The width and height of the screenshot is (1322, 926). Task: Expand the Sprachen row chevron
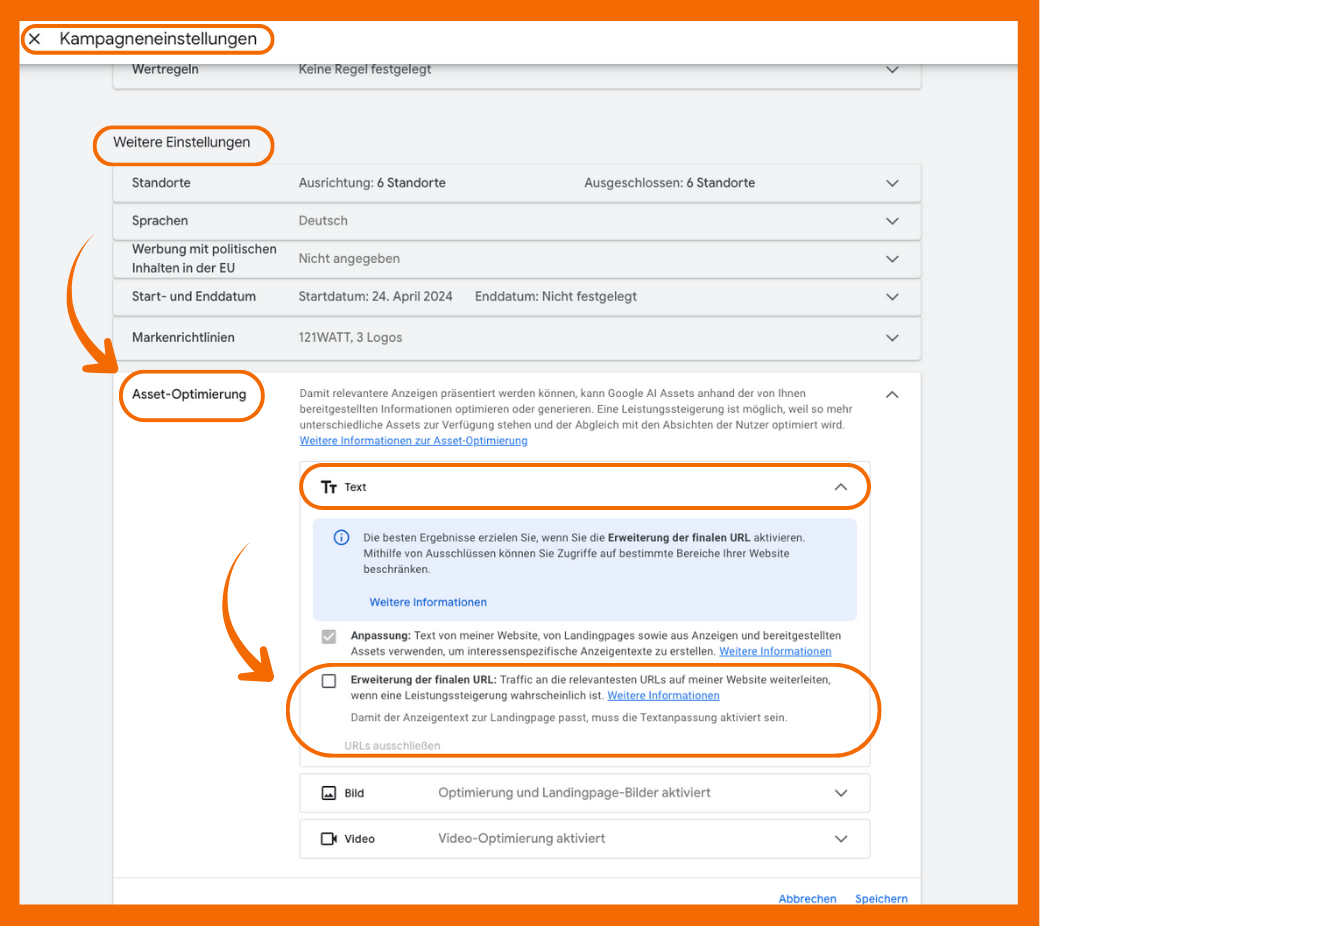(892, 221)
